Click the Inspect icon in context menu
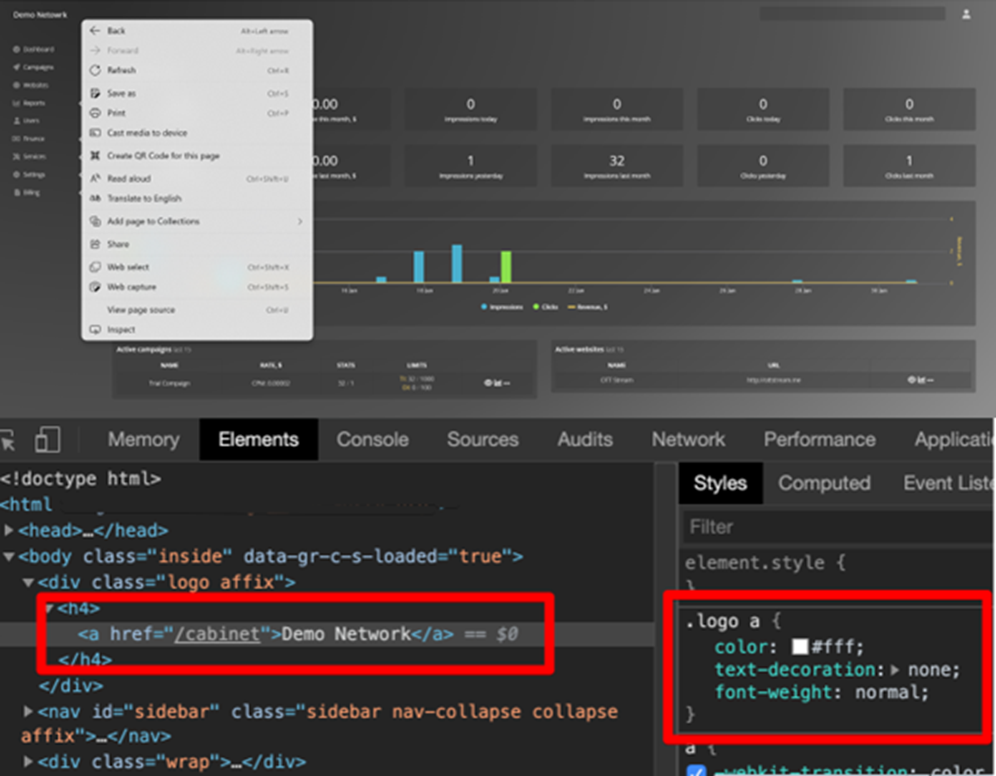The width and height of the screenshot is (996, 776). click(95, 330)
